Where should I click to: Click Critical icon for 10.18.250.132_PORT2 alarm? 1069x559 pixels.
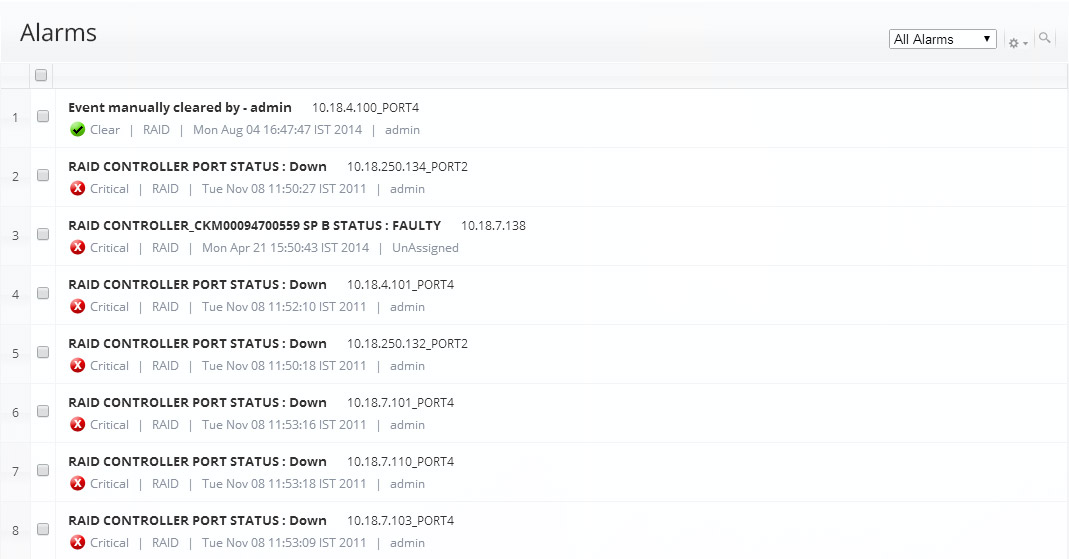point(78,366)
